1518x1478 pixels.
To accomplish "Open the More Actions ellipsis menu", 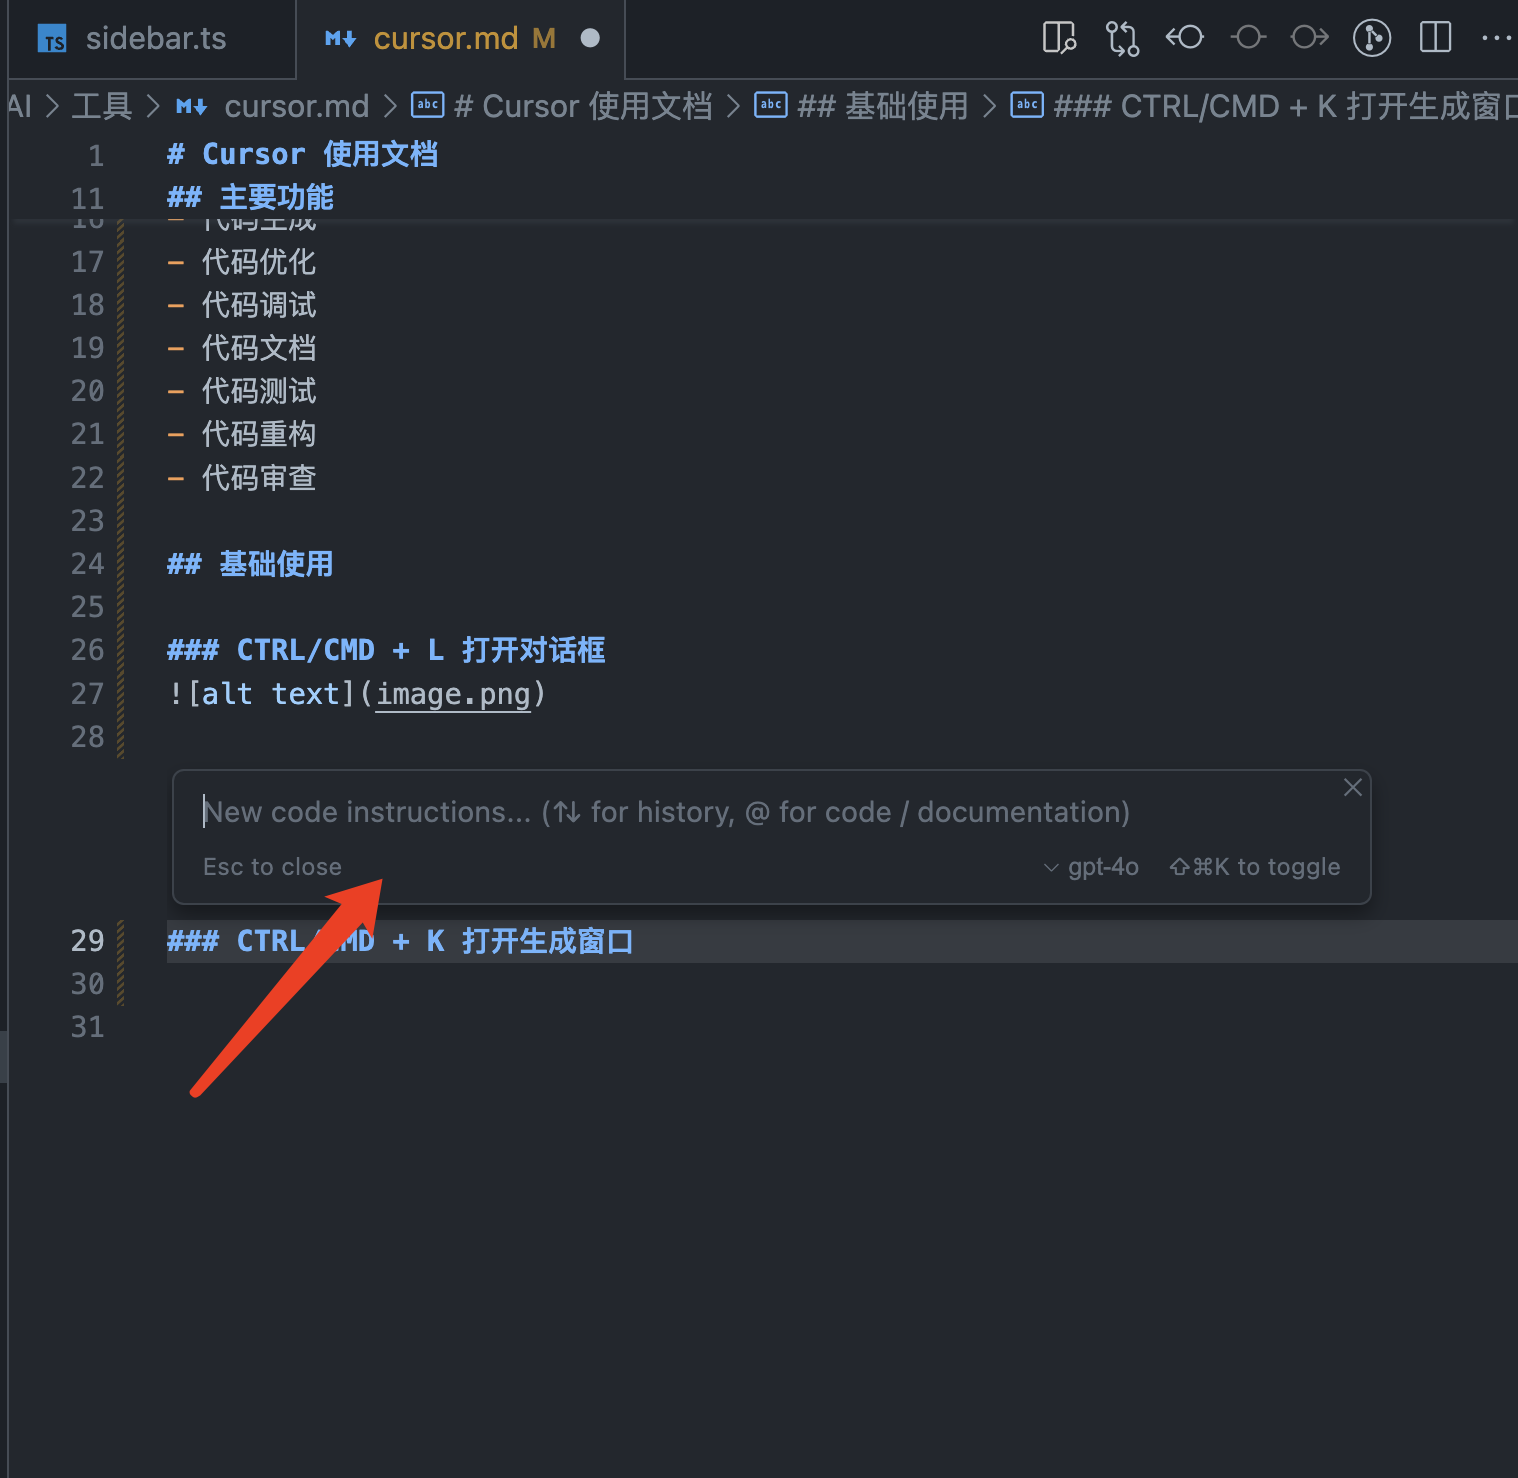I will 1496,38.
